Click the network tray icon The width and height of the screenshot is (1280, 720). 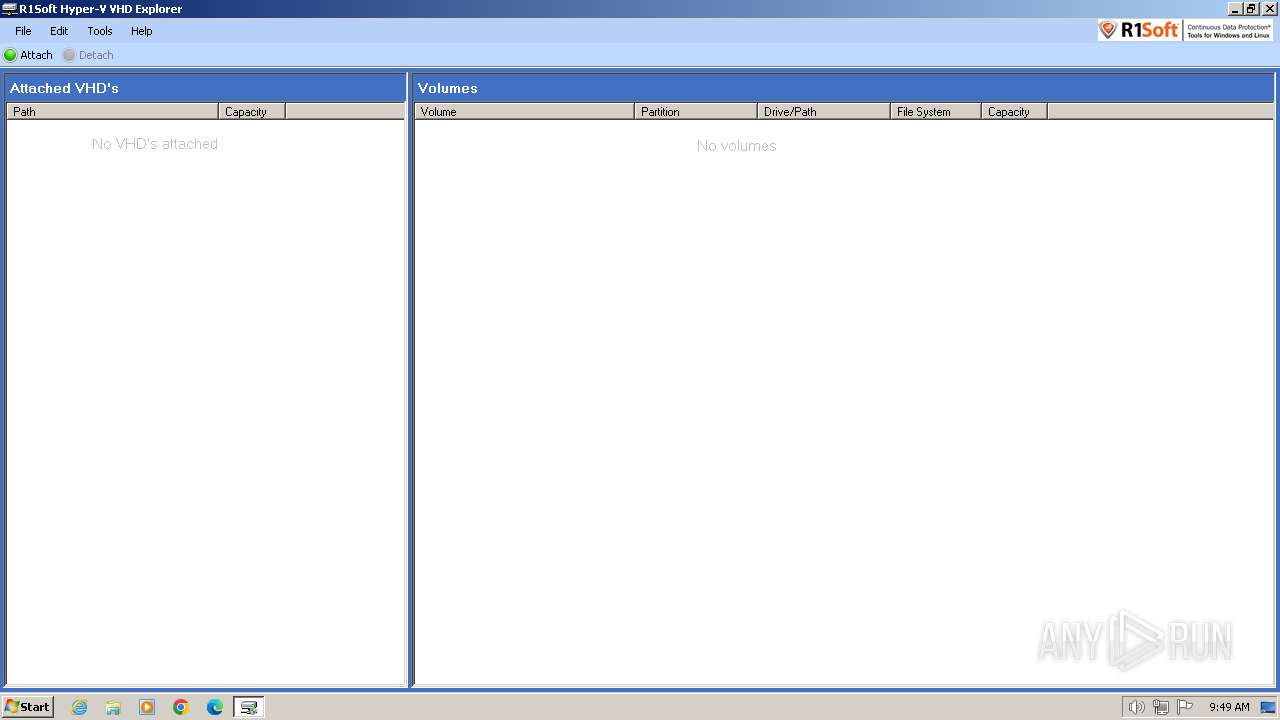pyautogui.click(x=1161, y=707)
